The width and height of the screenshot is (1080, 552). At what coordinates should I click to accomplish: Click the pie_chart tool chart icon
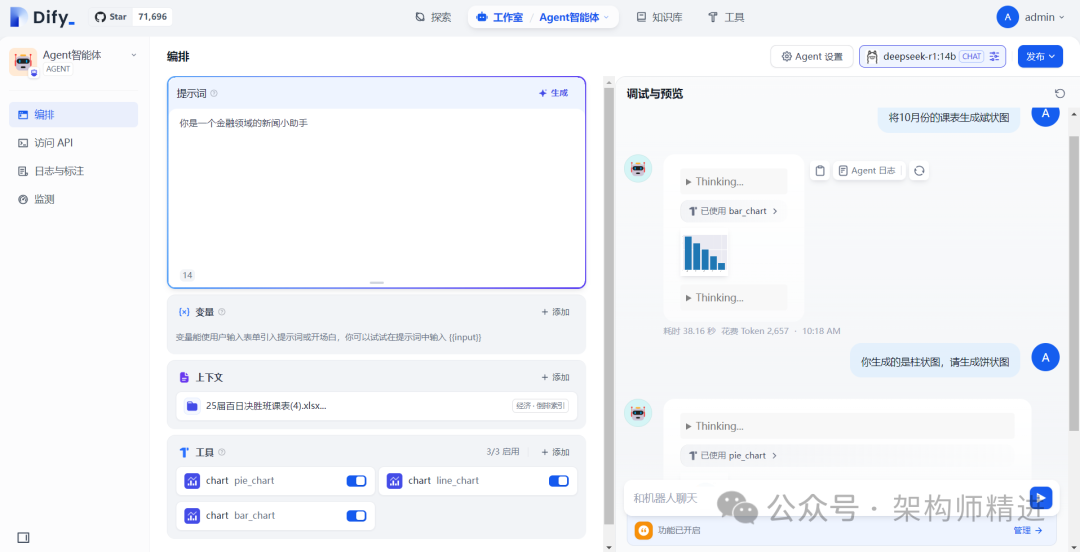coord(192,481)
